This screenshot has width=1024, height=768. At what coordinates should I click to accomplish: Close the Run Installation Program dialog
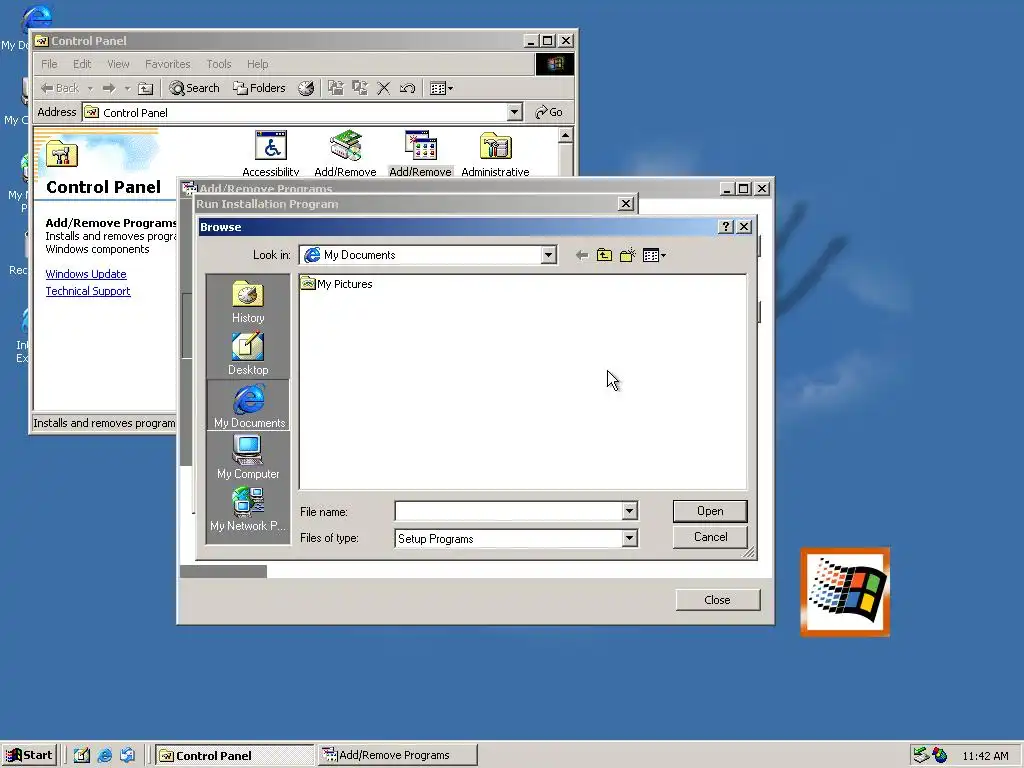(626, 204)
